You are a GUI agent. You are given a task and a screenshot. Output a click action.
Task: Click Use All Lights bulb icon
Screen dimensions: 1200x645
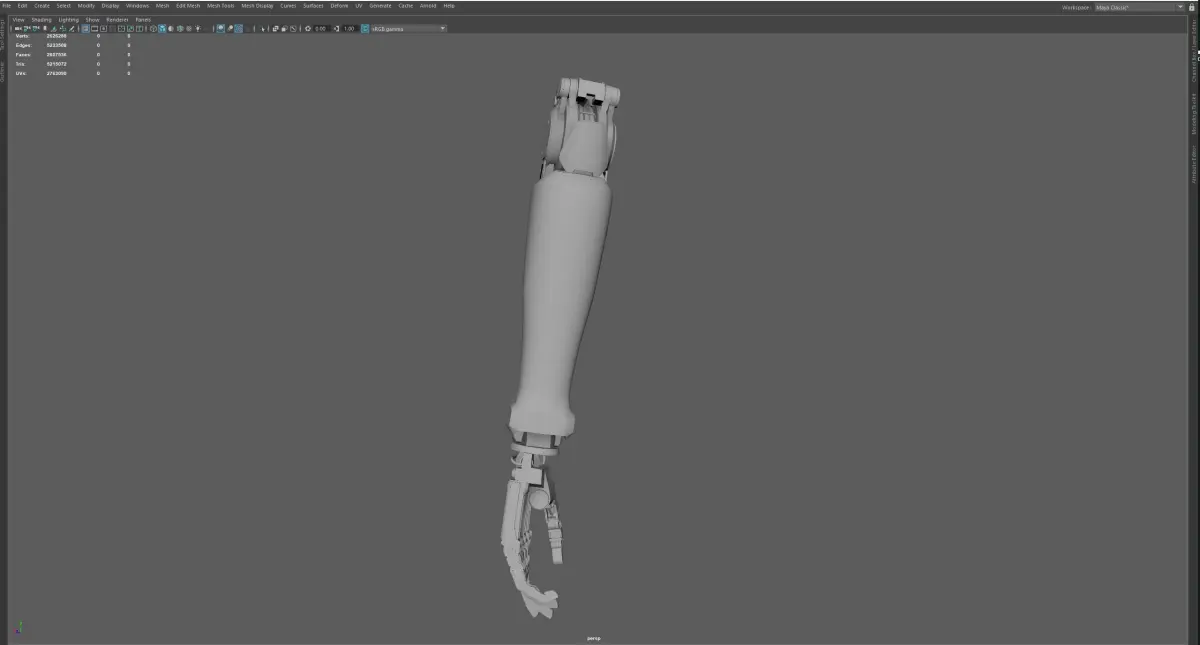[x=198, y=28]
